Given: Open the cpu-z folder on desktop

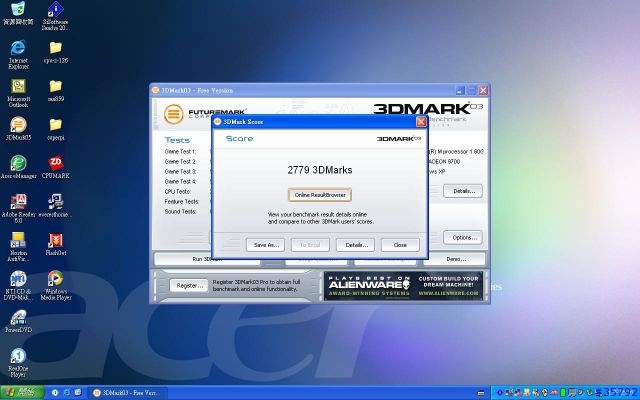Looking at the screenshot, I should tap(56, 52).
